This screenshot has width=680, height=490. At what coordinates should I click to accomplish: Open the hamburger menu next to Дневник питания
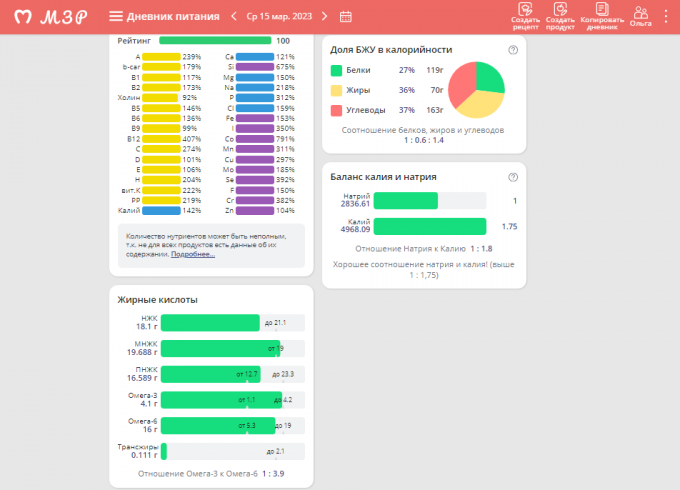point(116,16)
